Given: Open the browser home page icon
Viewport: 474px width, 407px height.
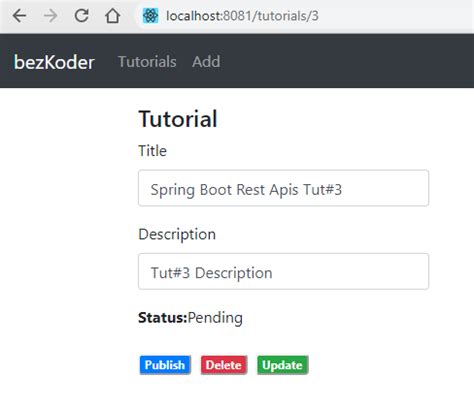Looking at the screenshot, I should tap(113, 16).
